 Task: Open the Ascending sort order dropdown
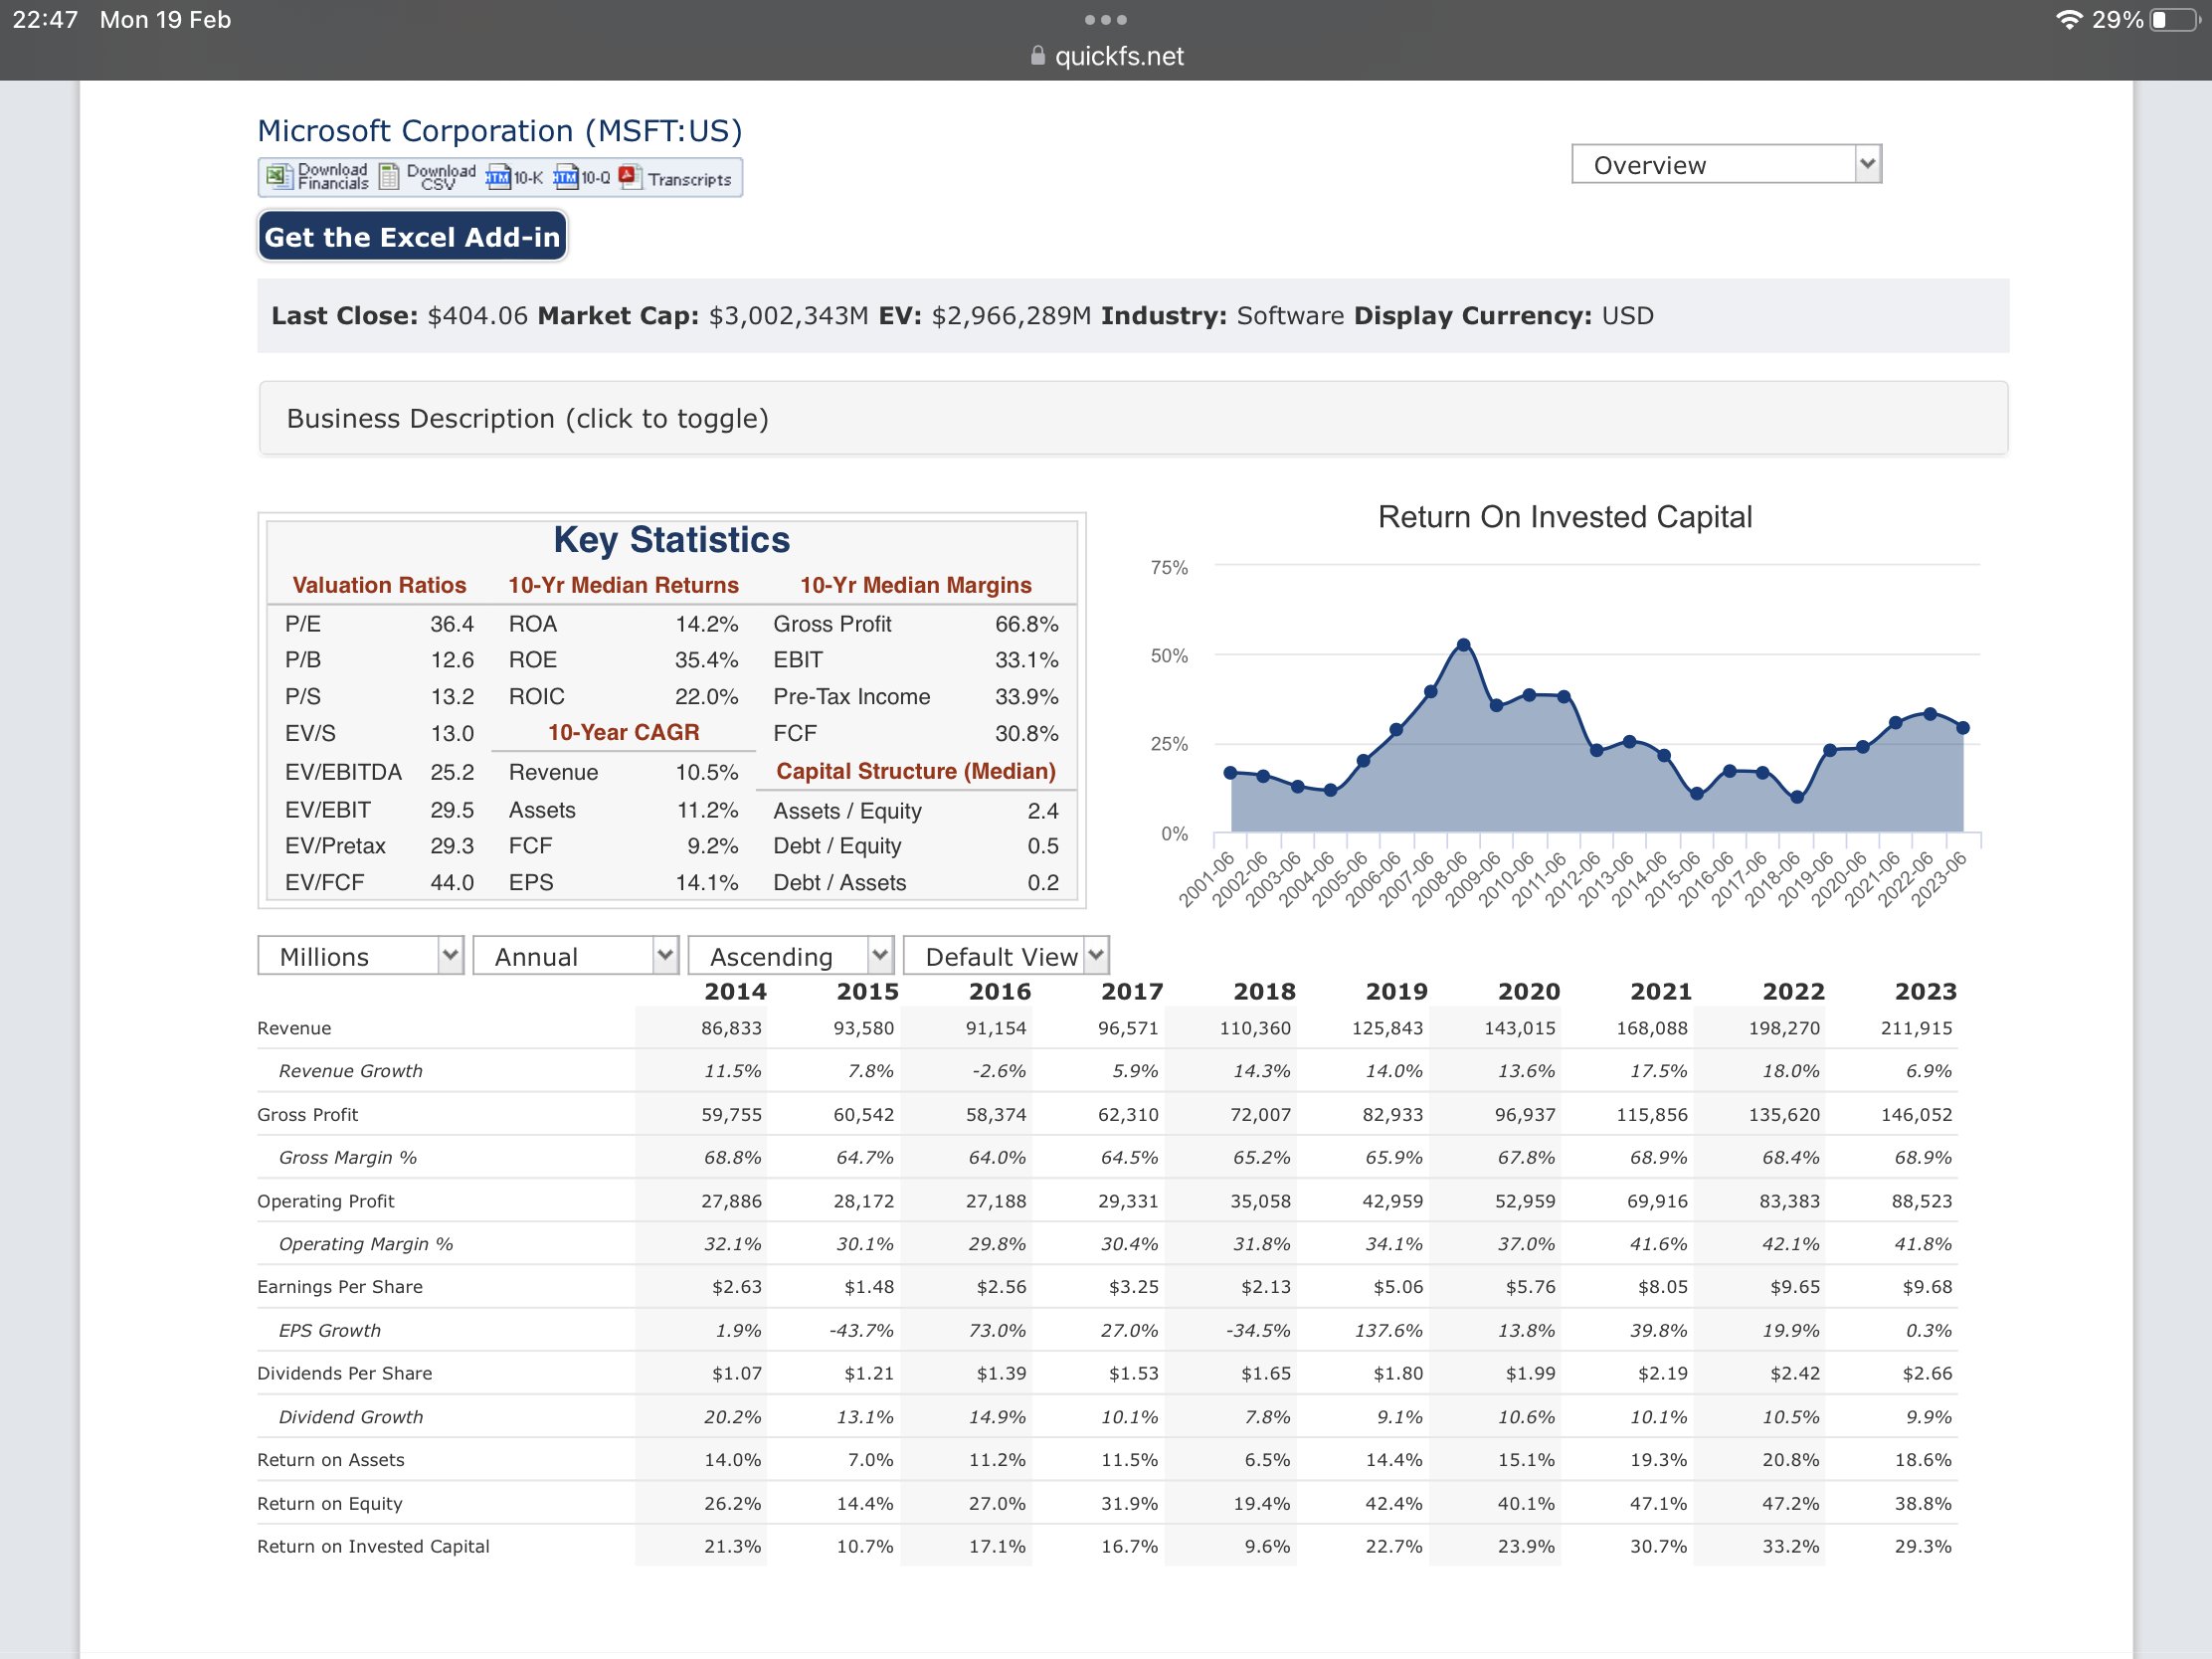pos(790,955)
